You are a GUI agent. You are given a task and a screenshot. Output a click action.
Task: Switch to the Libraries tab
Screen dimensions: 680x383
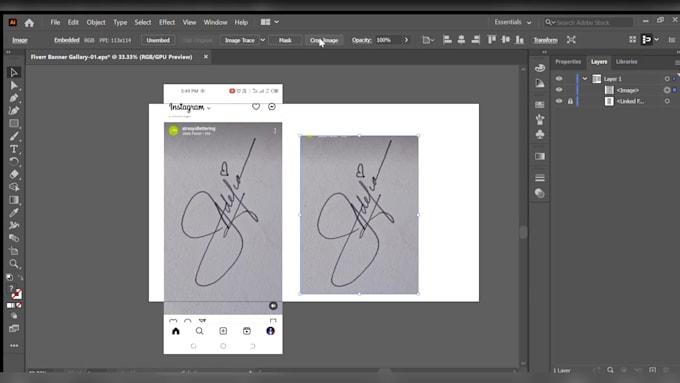[x=627, y=62]
